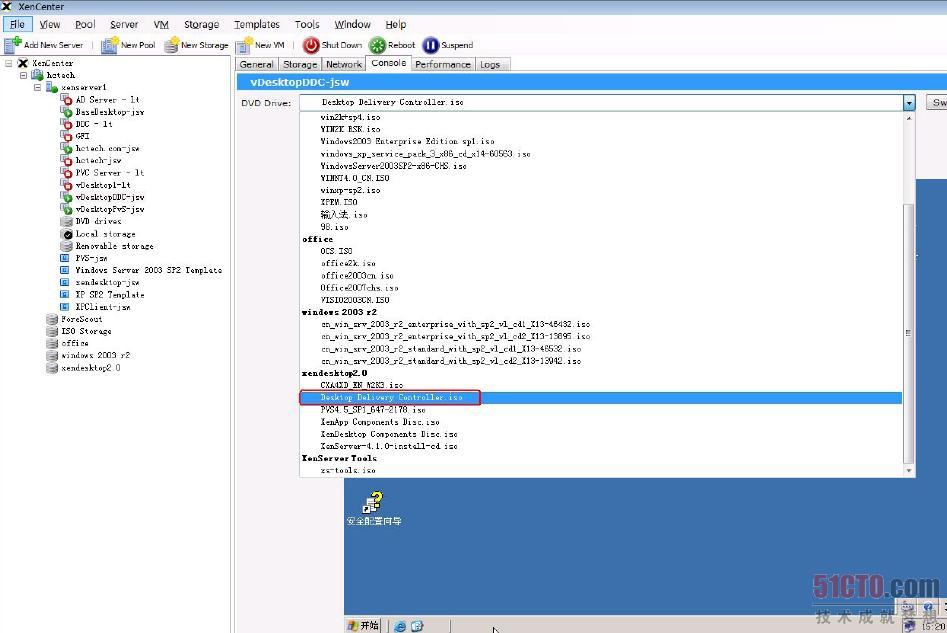Click the dropdown list scroll down arrow
This screenshot has height=633, width=947.
(x=909, y=471)
